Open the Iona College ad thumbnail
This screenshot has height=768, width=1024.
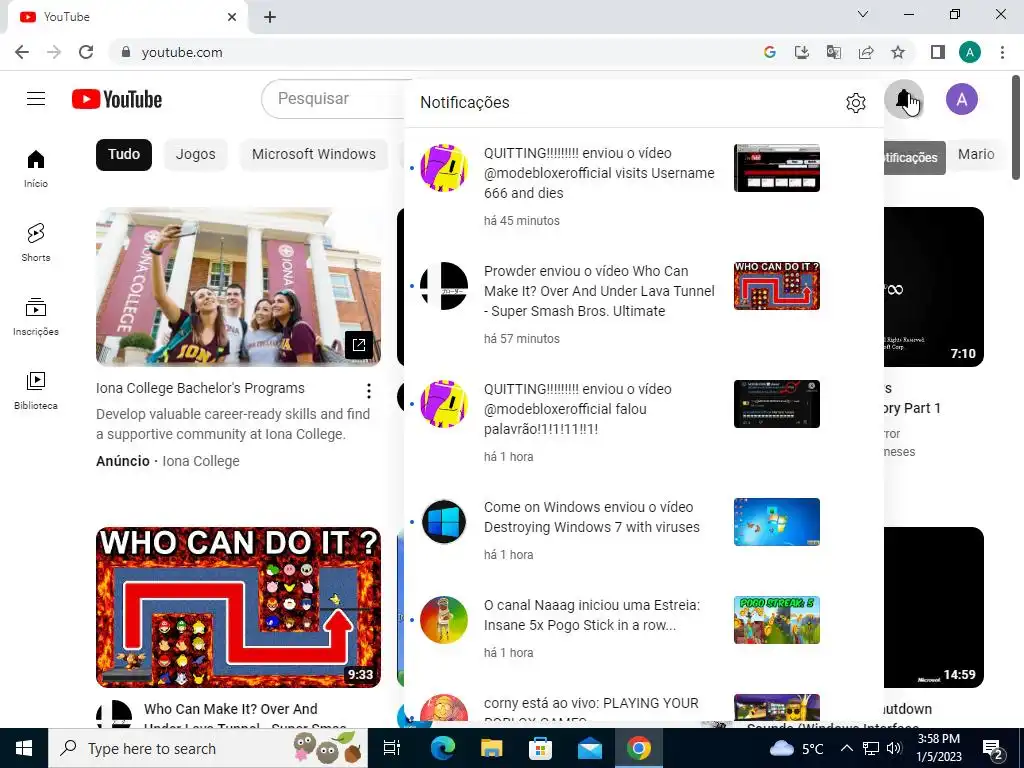(x=238, y=287)
